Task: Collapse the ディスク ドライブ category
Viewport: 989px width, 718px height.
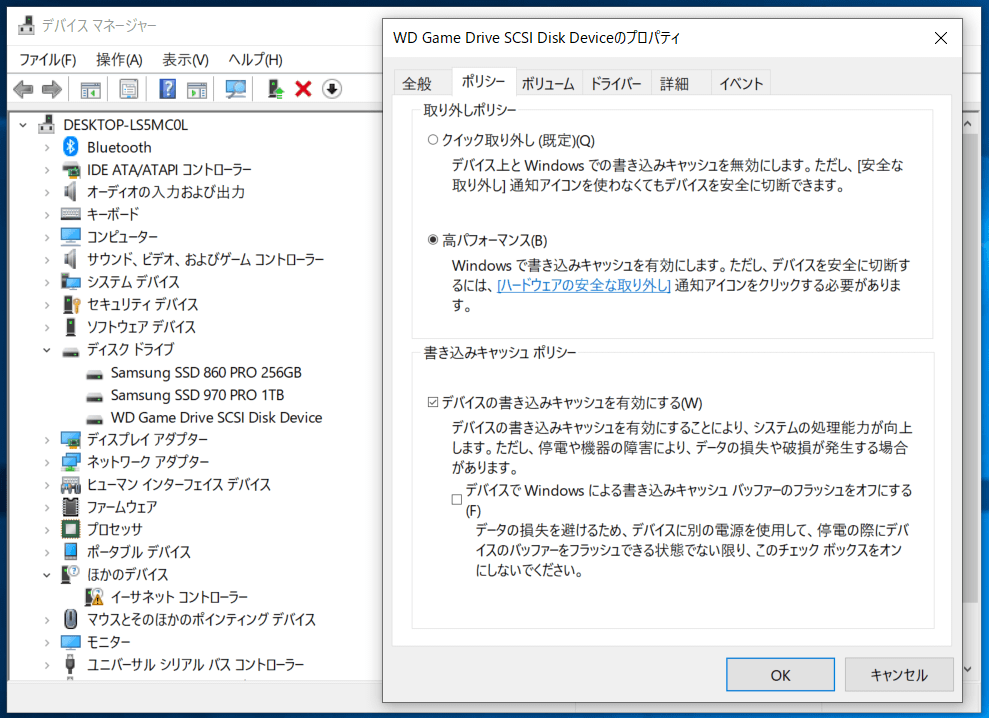Action: tap(47, 350)
